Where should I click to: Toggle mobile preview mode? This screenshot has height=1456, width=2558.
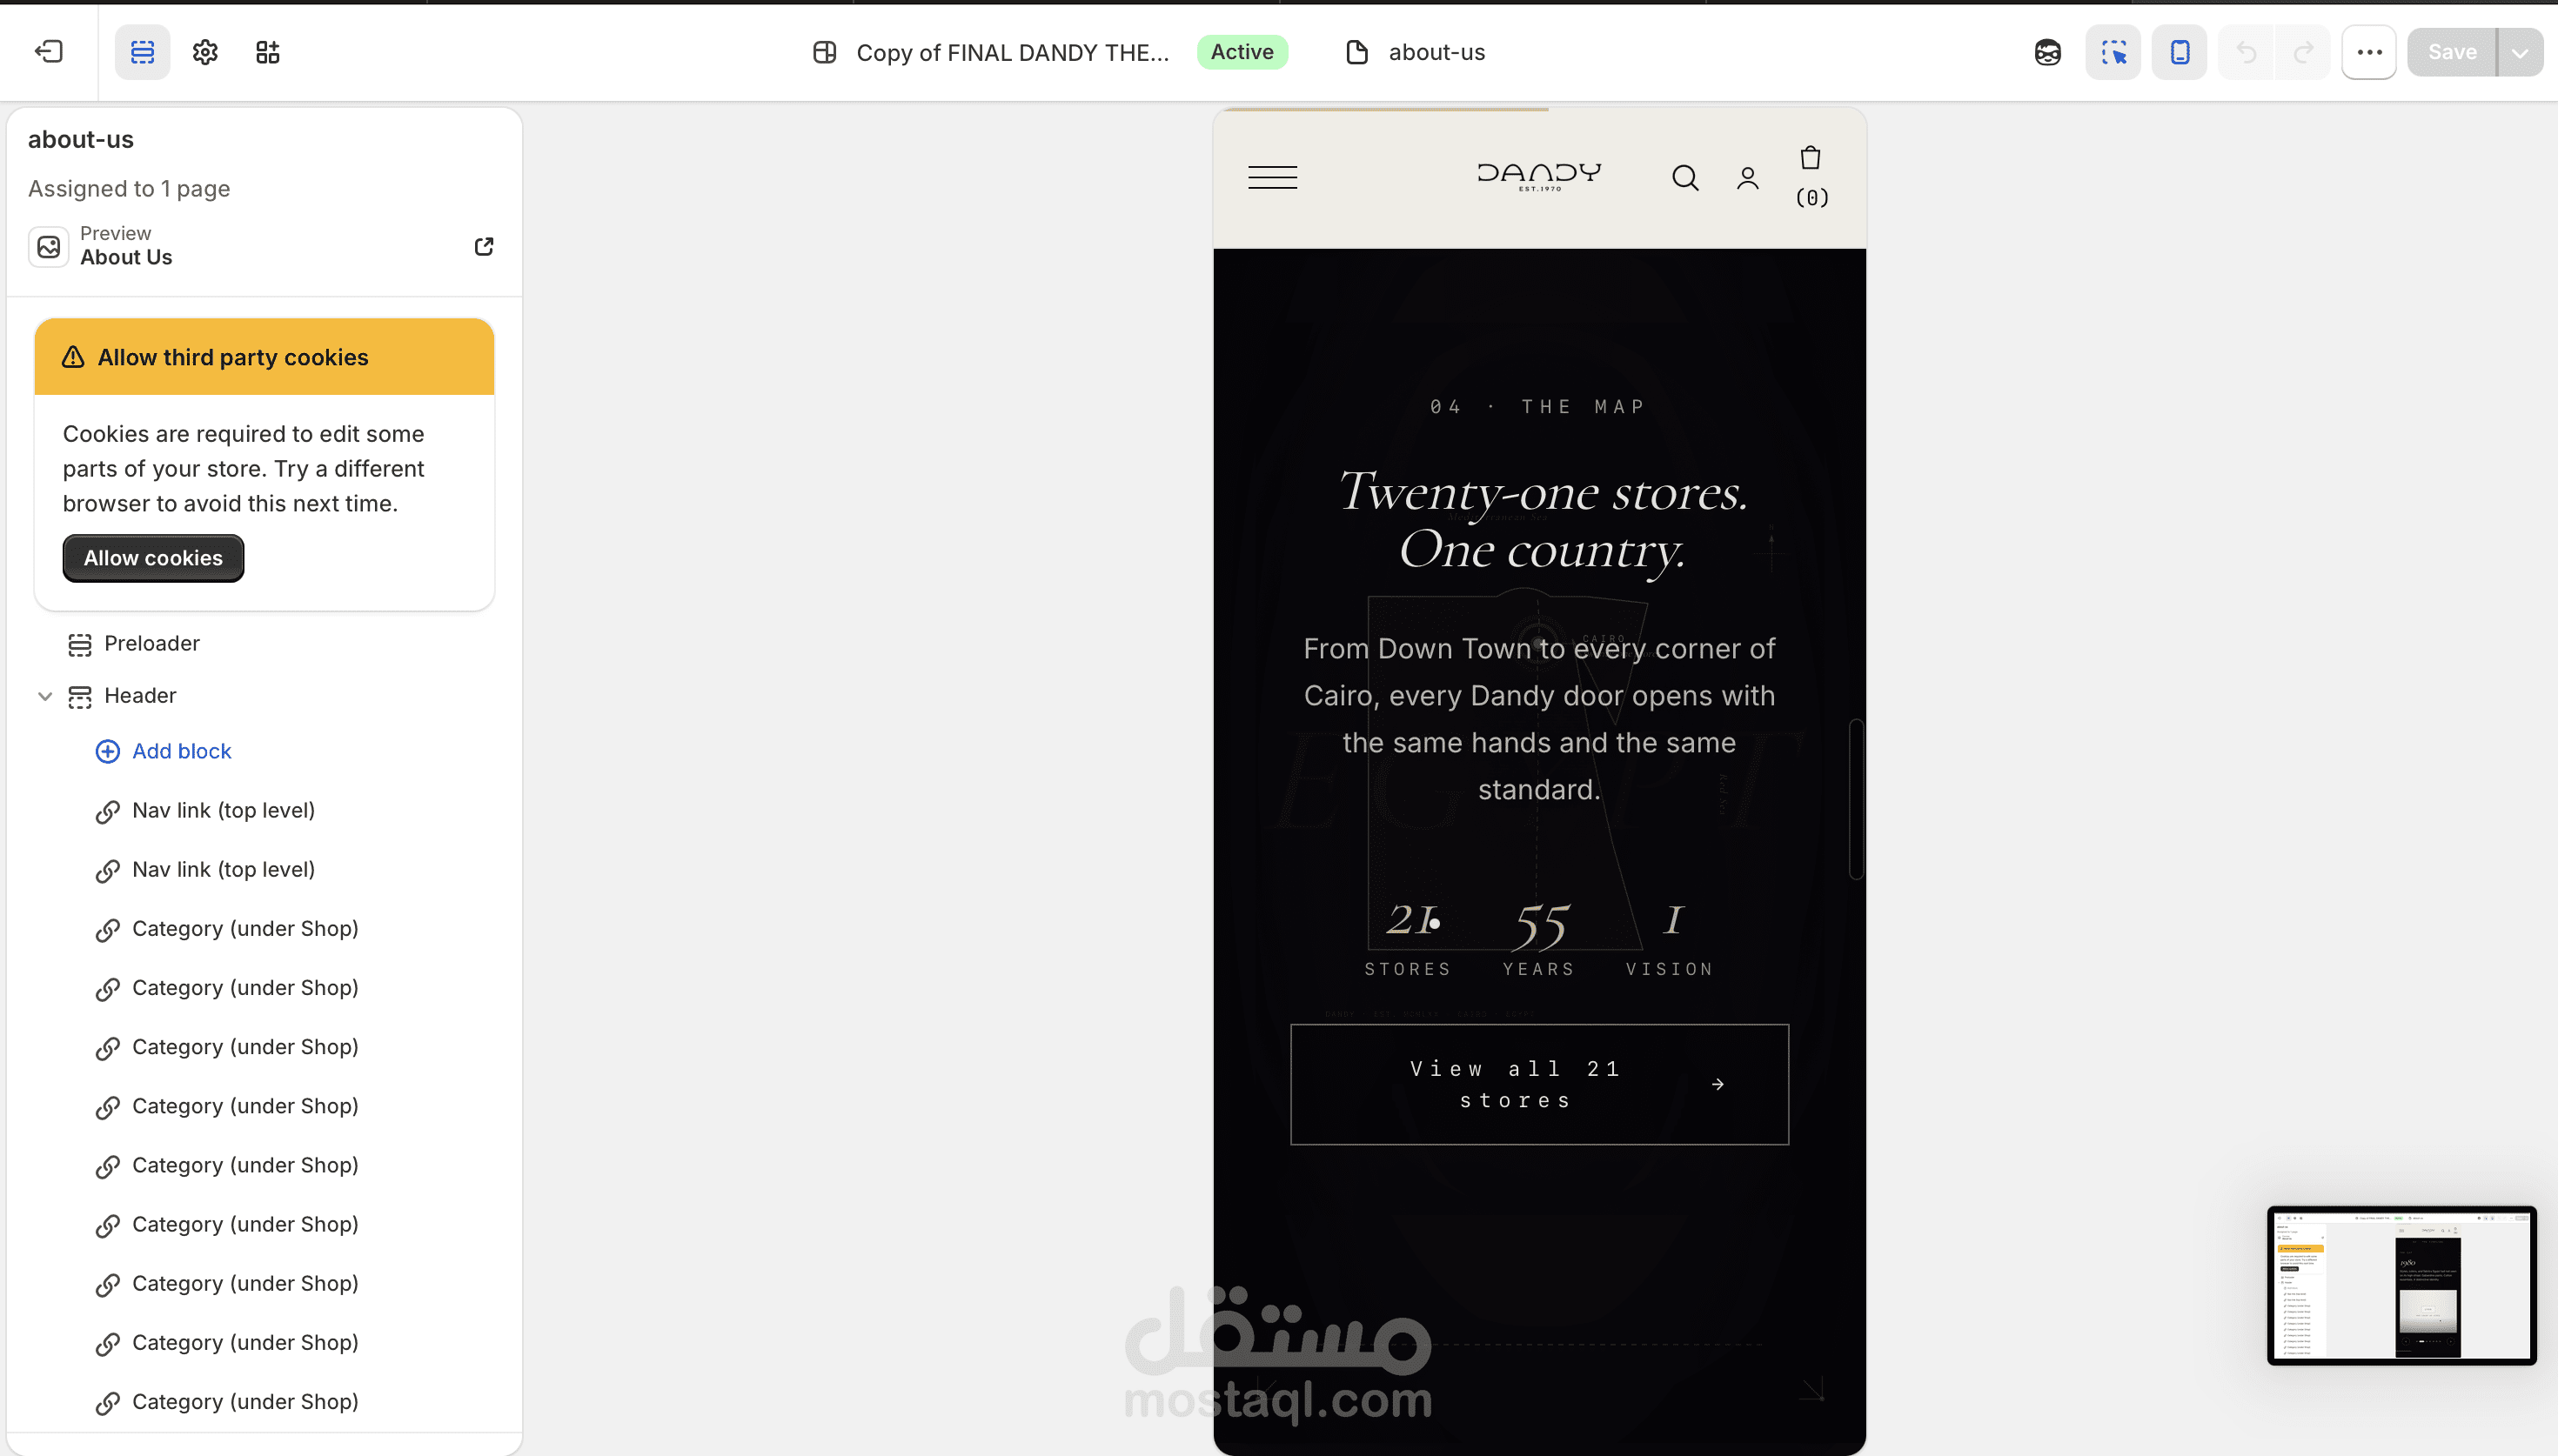pos(2179,52)
